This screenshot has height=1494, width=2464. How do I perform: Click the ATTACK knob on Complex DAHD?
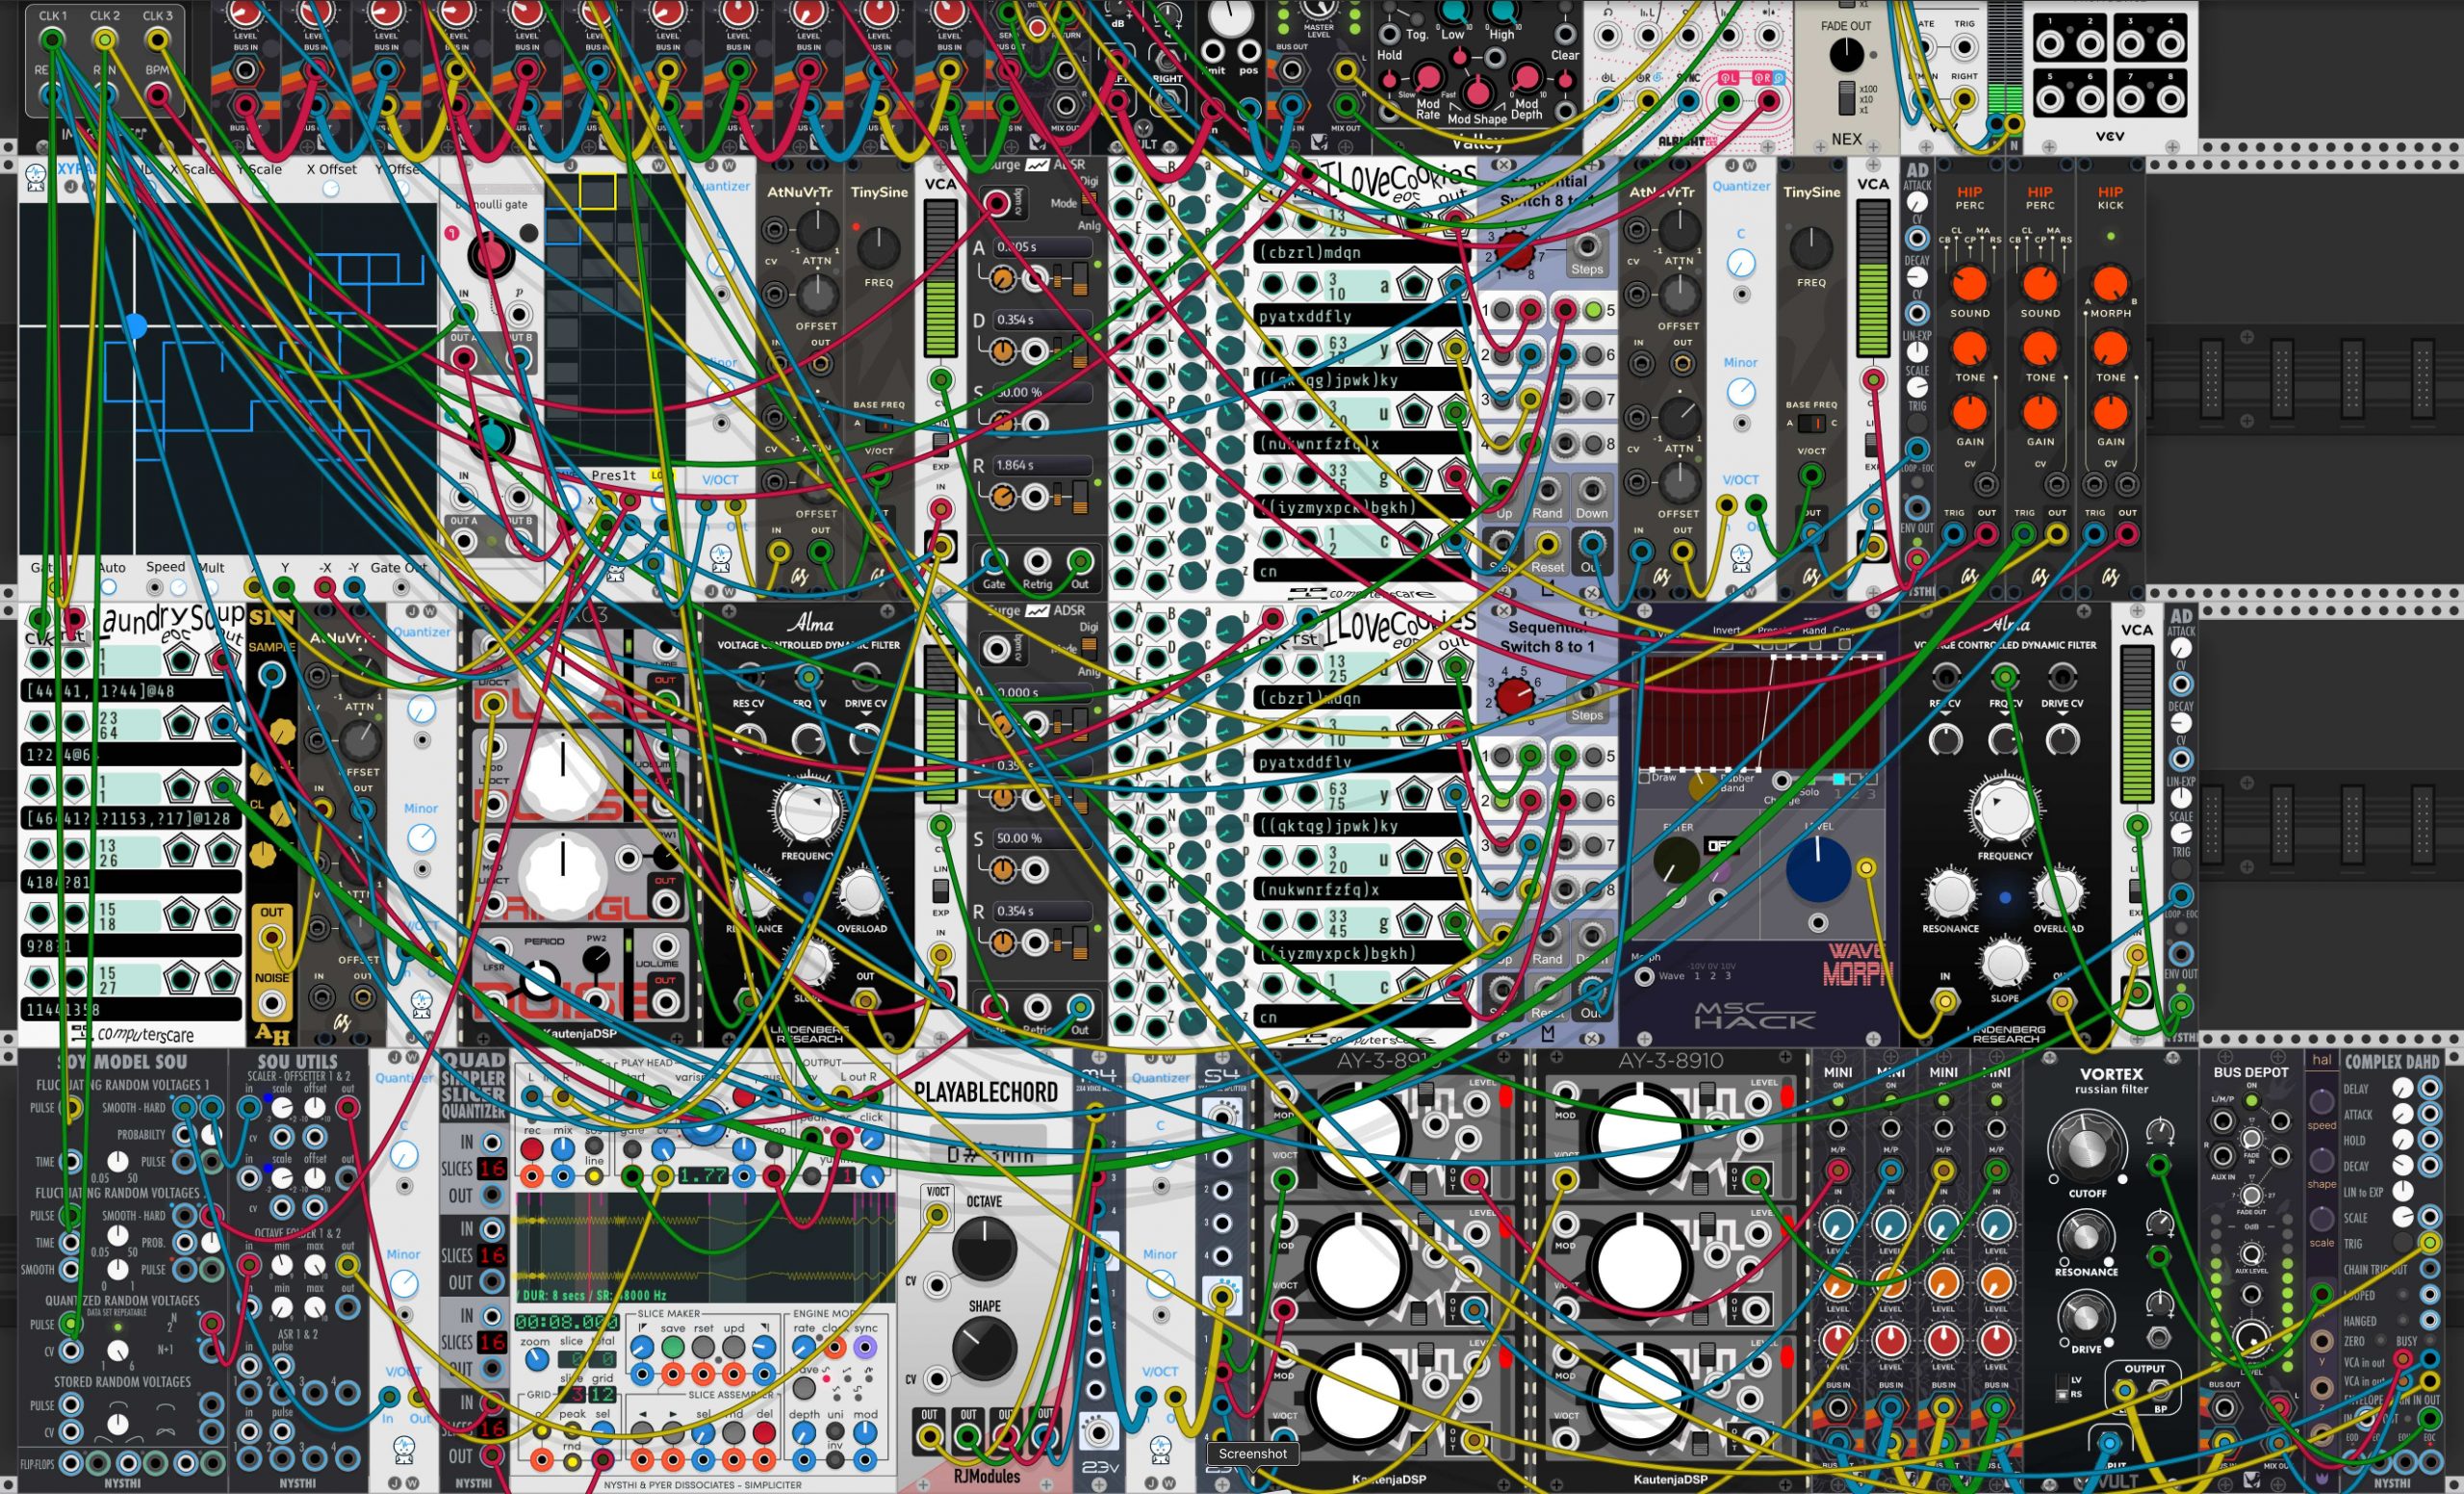pyautogui.click(x=2402, y=1114)
